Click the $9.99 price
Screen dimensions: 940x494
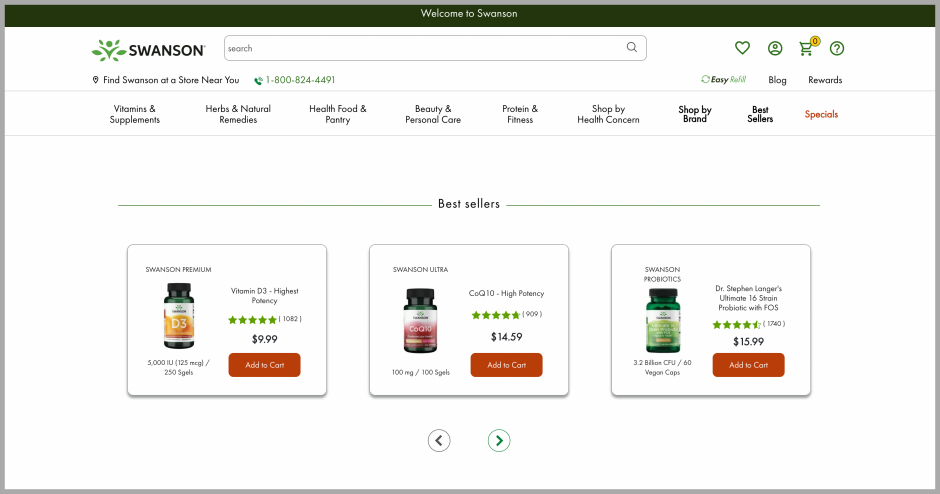pos(264,339)
